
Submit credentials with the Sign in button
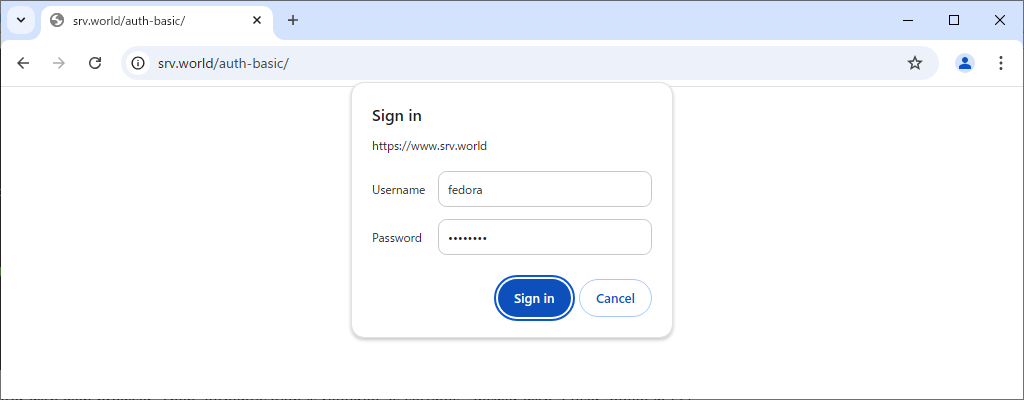pyautogui.click(x=534, y=299)
